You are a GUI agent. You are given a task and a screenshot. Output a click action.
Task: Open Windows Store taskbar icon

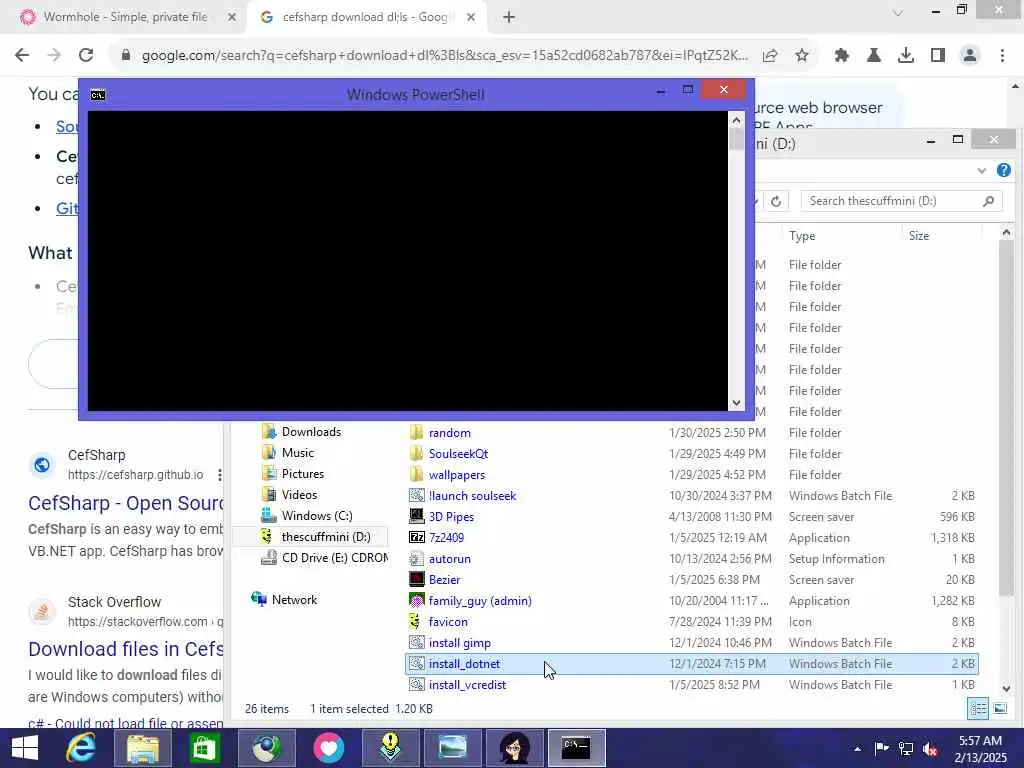[x=204, y=748]
